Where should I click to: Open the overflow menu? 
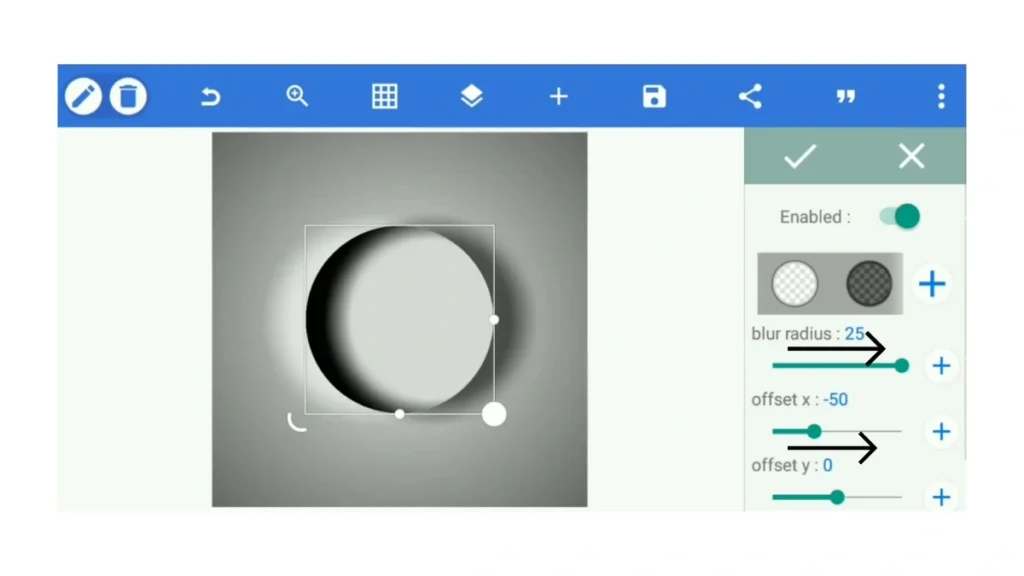point(940,96)
